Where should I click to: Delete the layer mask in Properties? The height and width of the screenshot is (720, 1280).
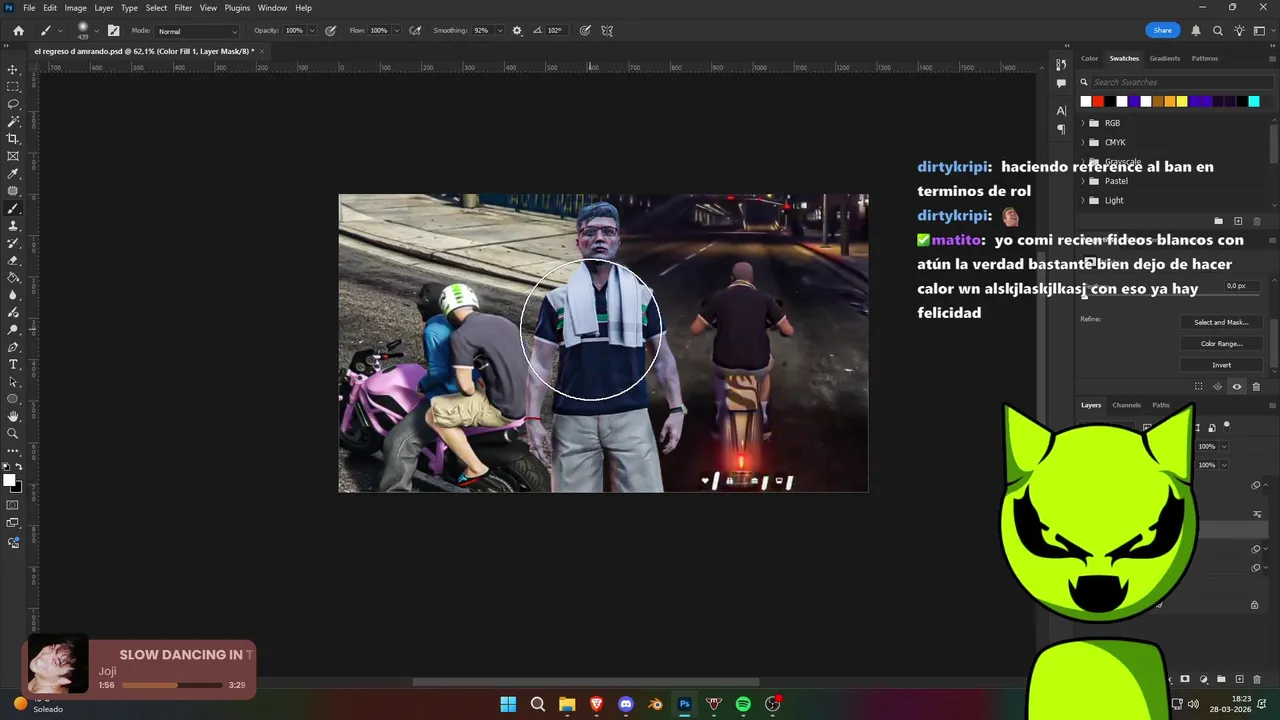(1256, 387)
